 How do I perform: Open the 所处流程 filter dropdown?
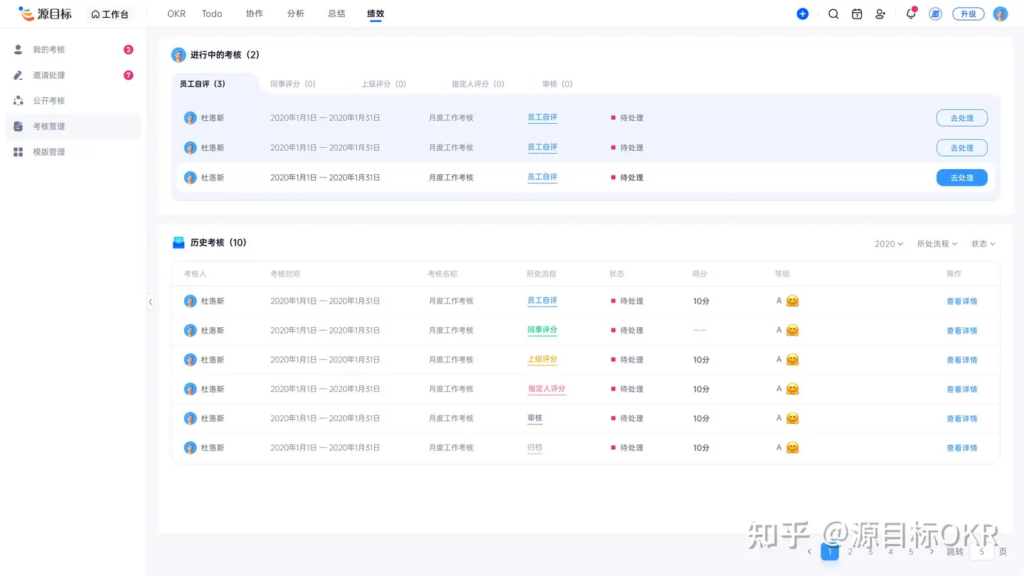tap(937, 244)
